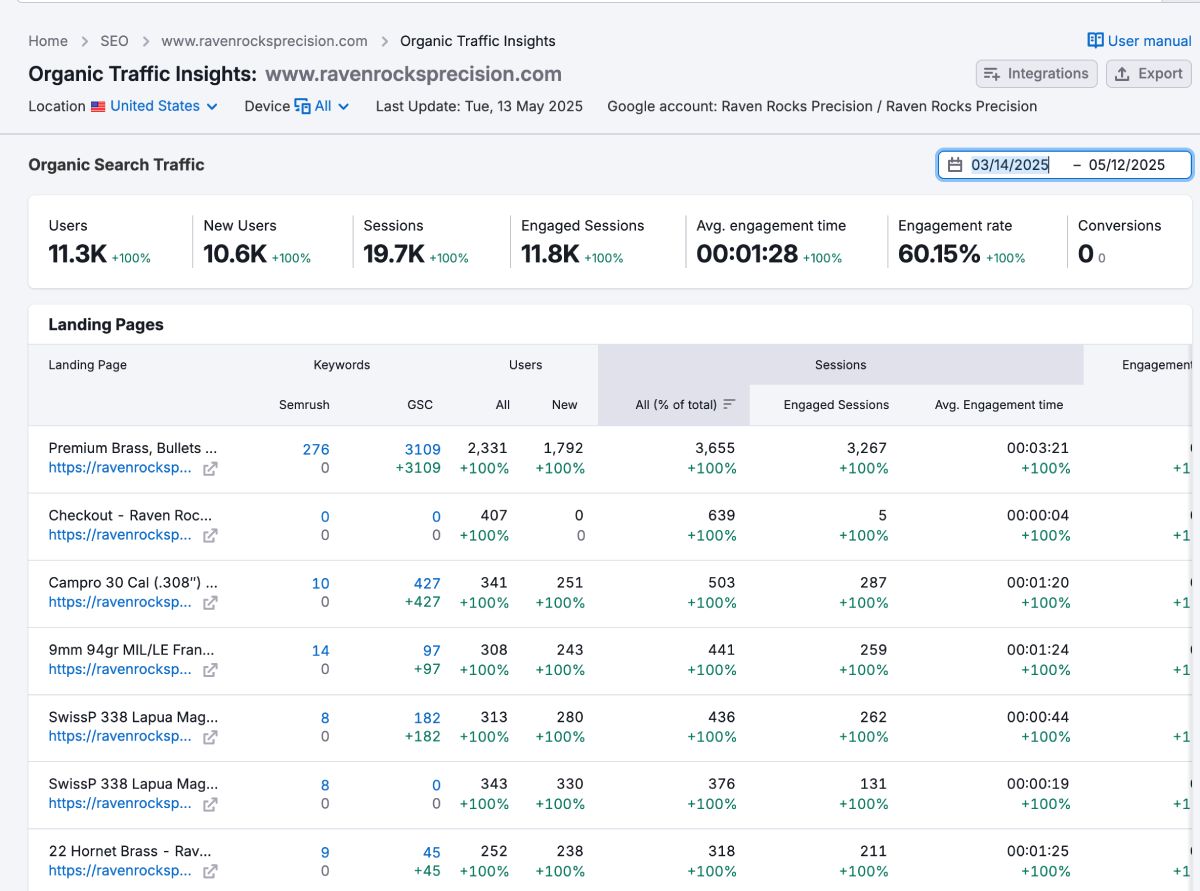Open Semrush keywords count 276

(x=316, y=450)
